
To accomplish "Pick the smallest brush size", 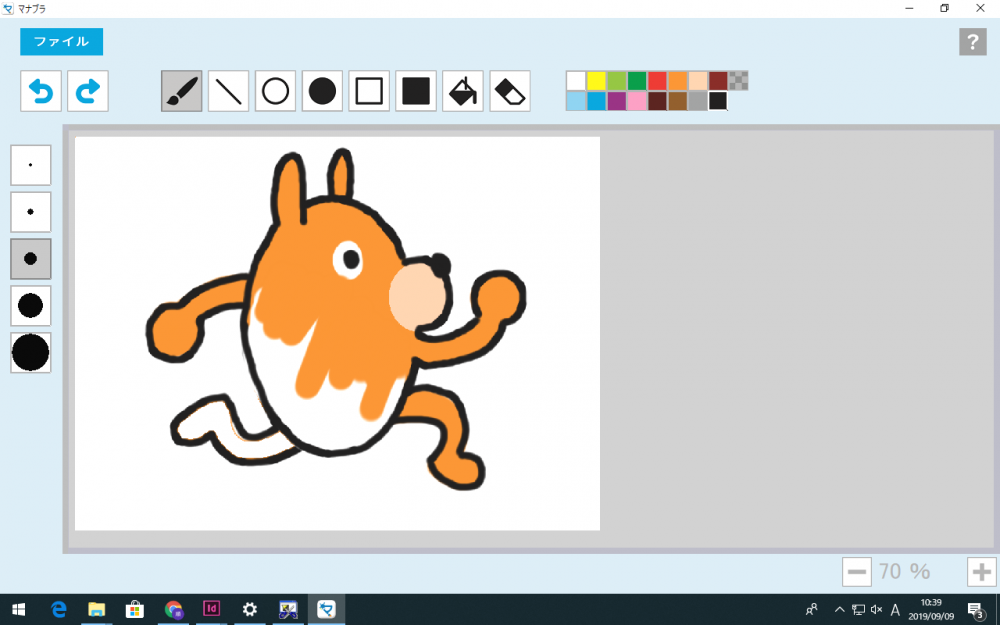I will [x=31, y=165].
